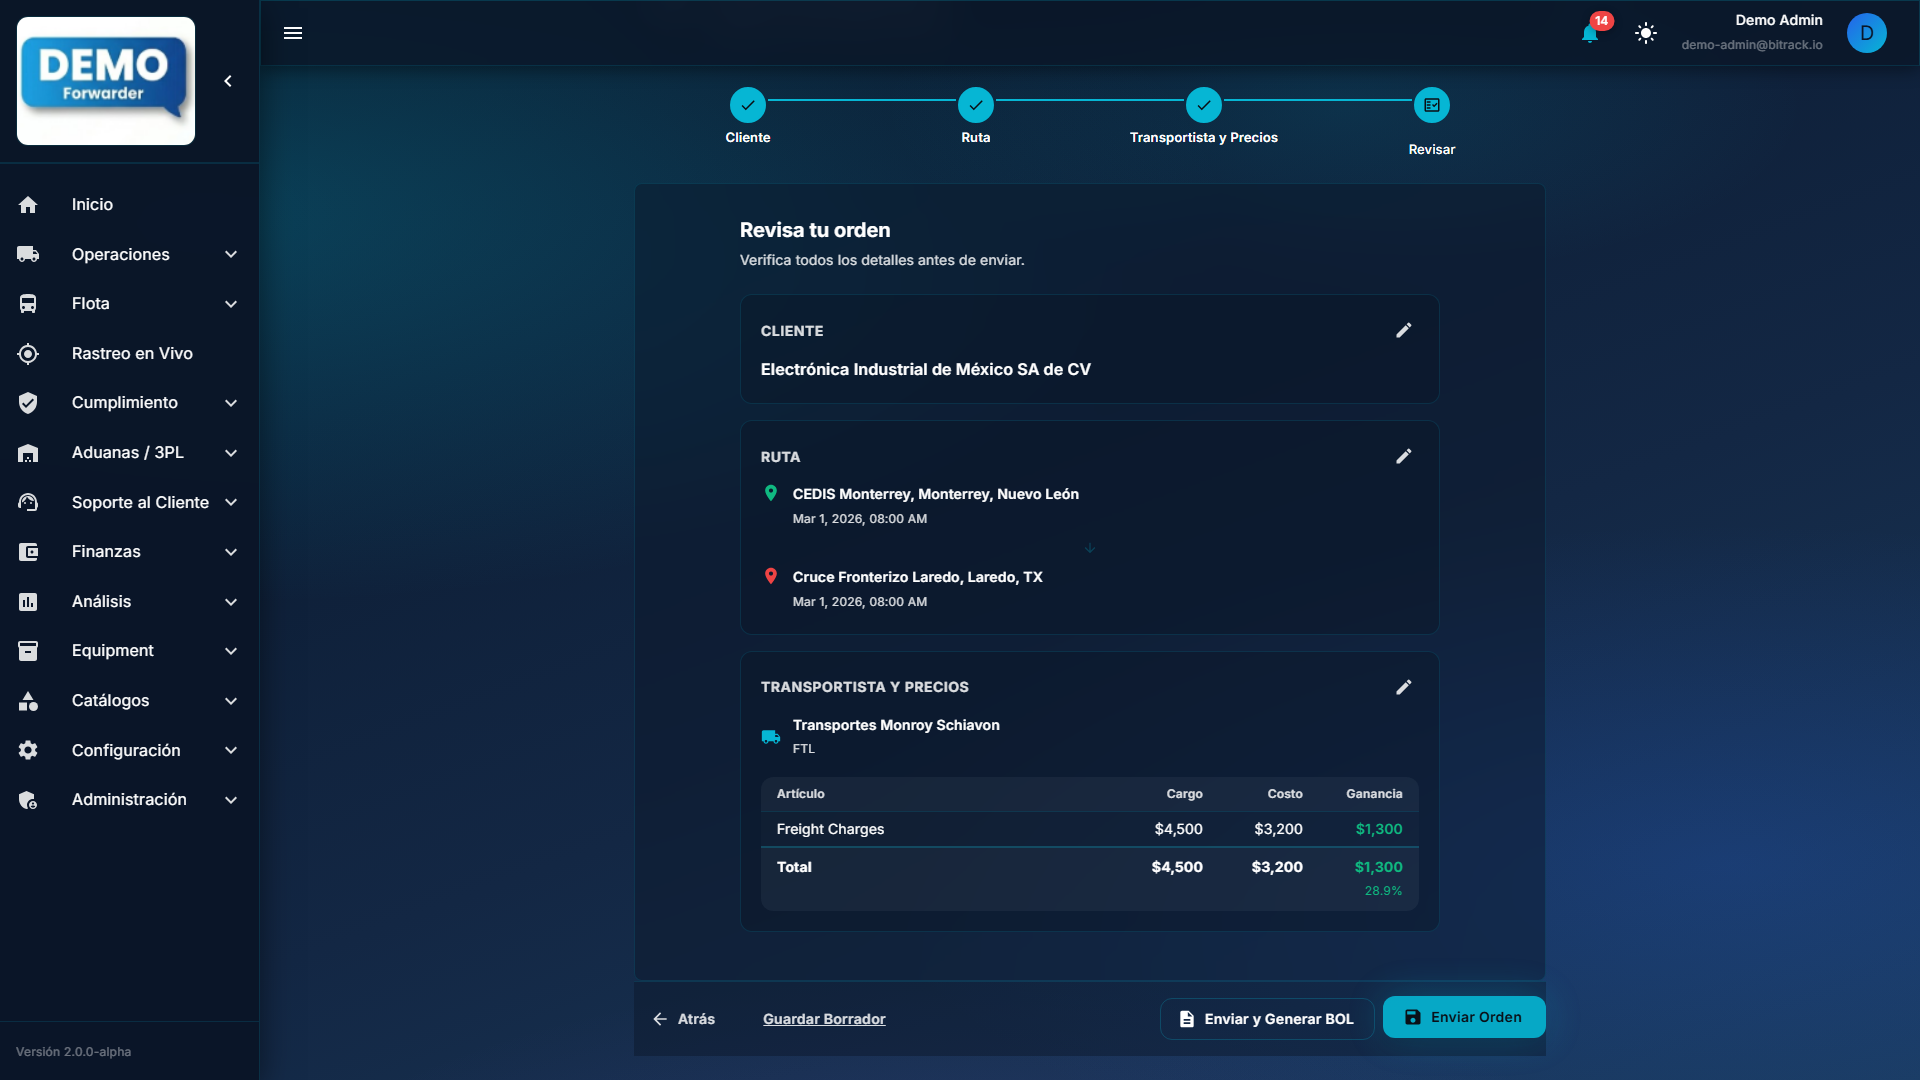Return to Transportista y Precios step
Screen dimensions: 1920x1080
coord(1203,105)
